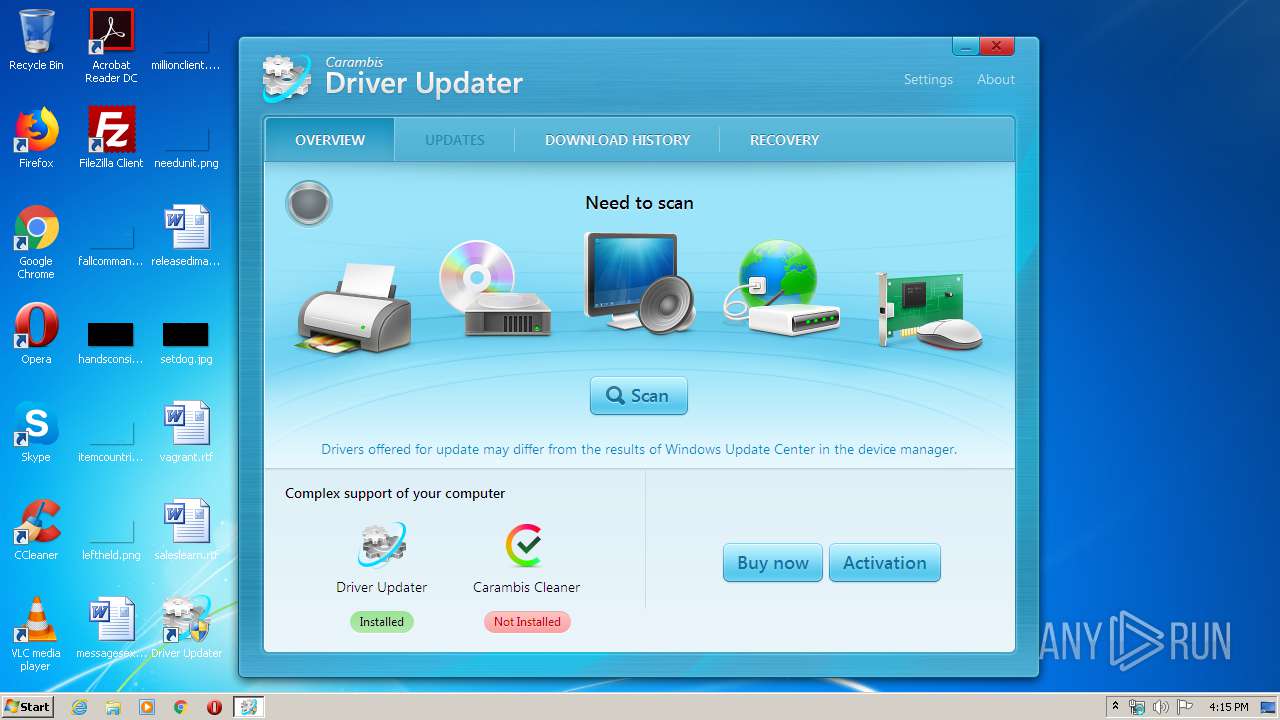Screen dimensions: 1280x720
Task: Click the Not Installed status badge
Action: 527,622
